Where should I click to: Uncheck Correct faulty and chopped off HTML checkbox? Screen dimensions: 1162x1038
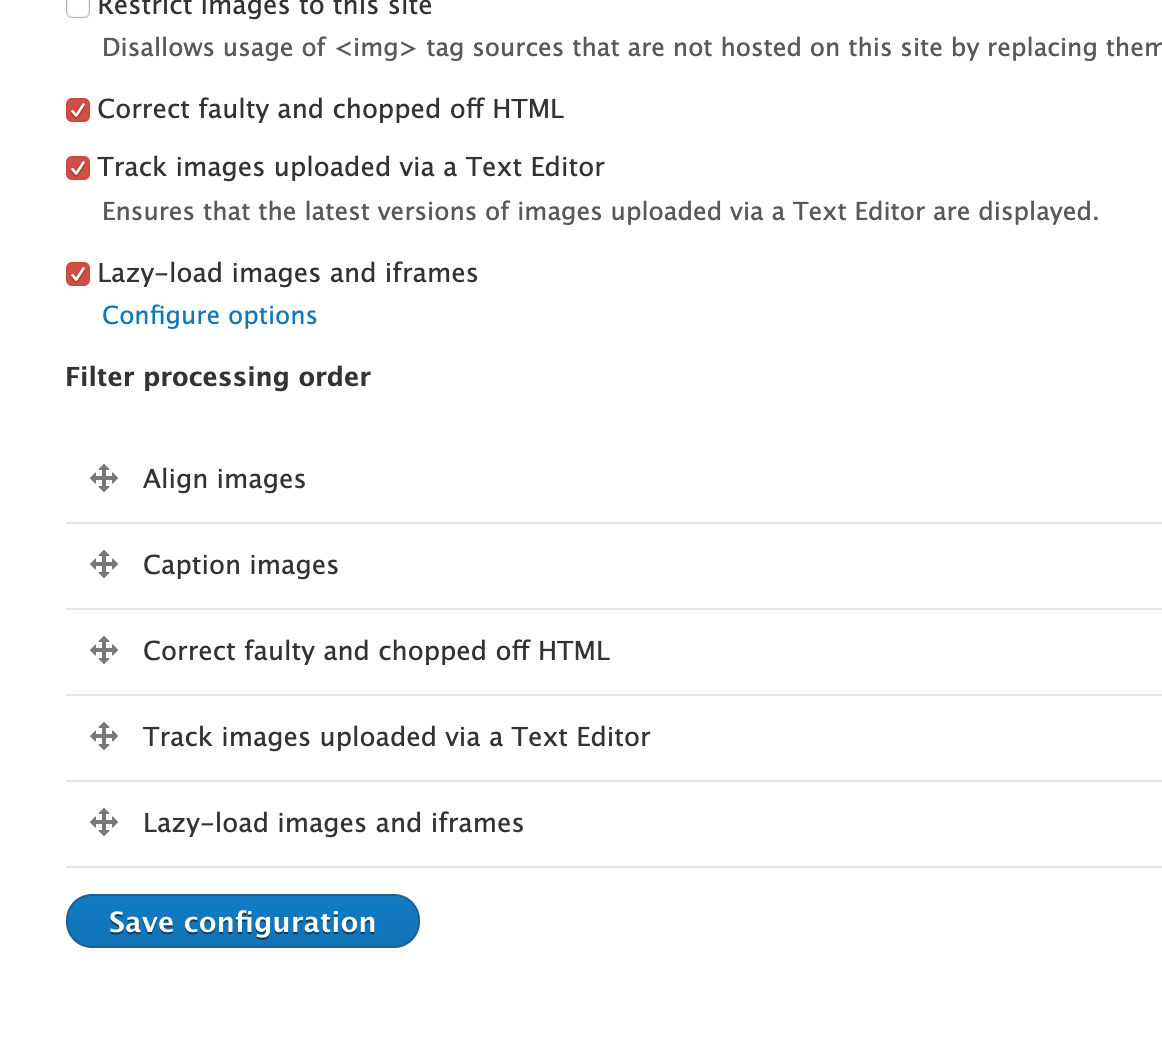tap(78, 110)
